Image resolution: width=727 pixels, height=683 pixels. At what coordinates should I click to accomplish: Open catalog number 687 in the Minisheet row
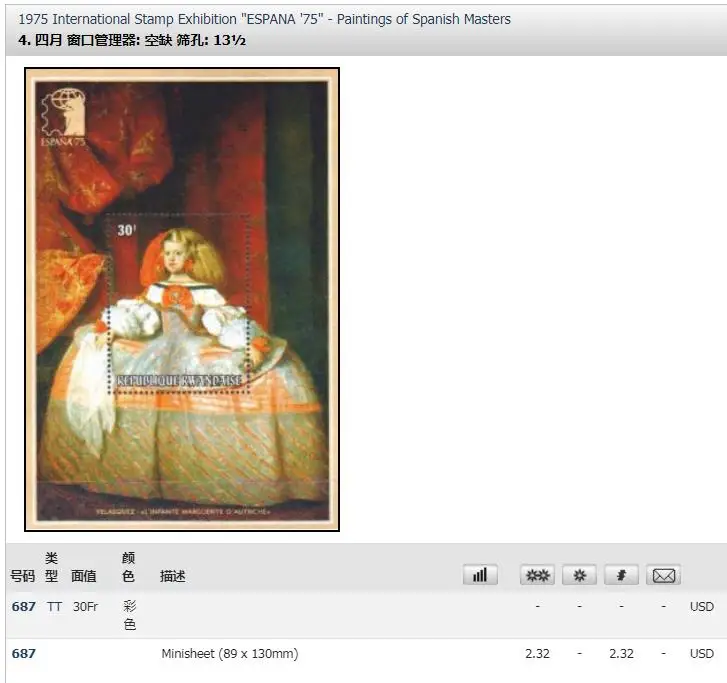click(24, 653)
